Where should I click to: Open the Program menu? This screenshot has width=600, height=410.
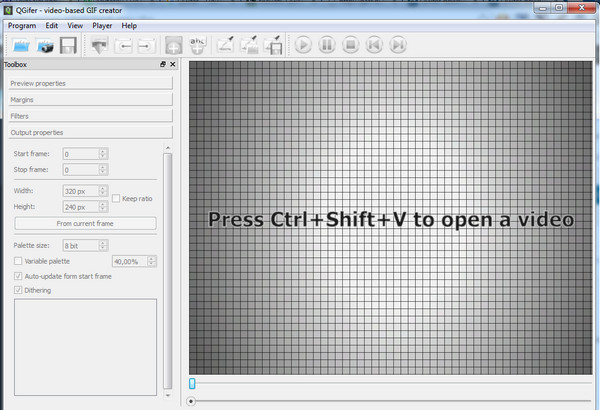point(22,24)
